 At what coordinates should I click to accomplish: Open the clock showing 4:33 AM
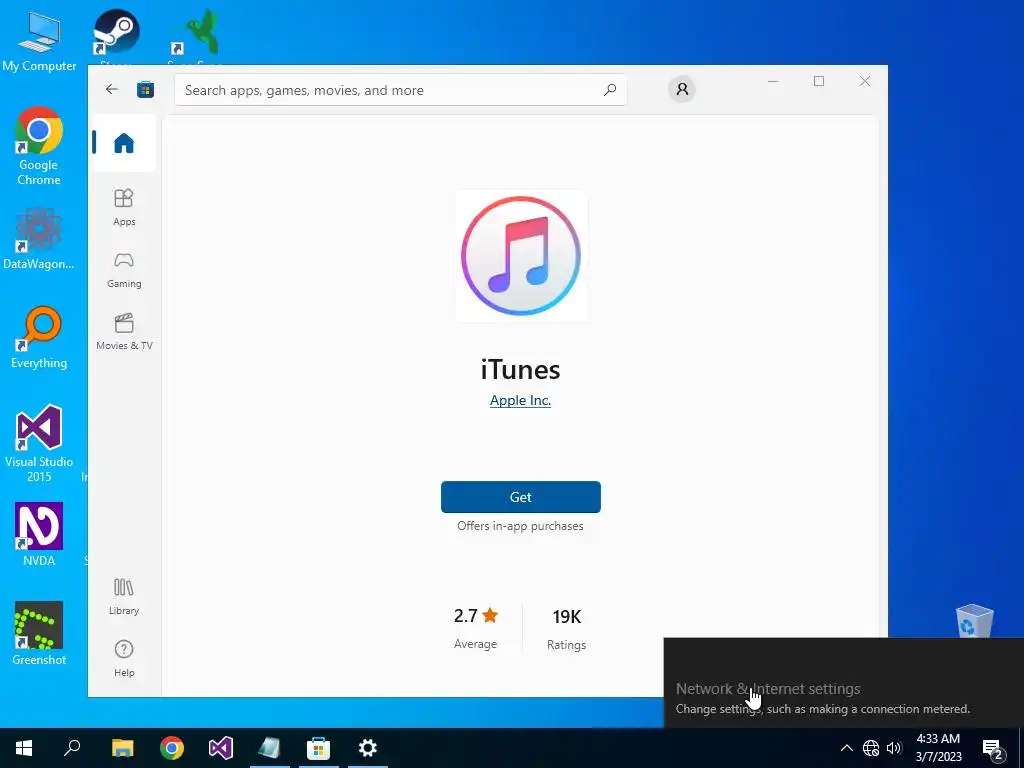pos(938,748)
